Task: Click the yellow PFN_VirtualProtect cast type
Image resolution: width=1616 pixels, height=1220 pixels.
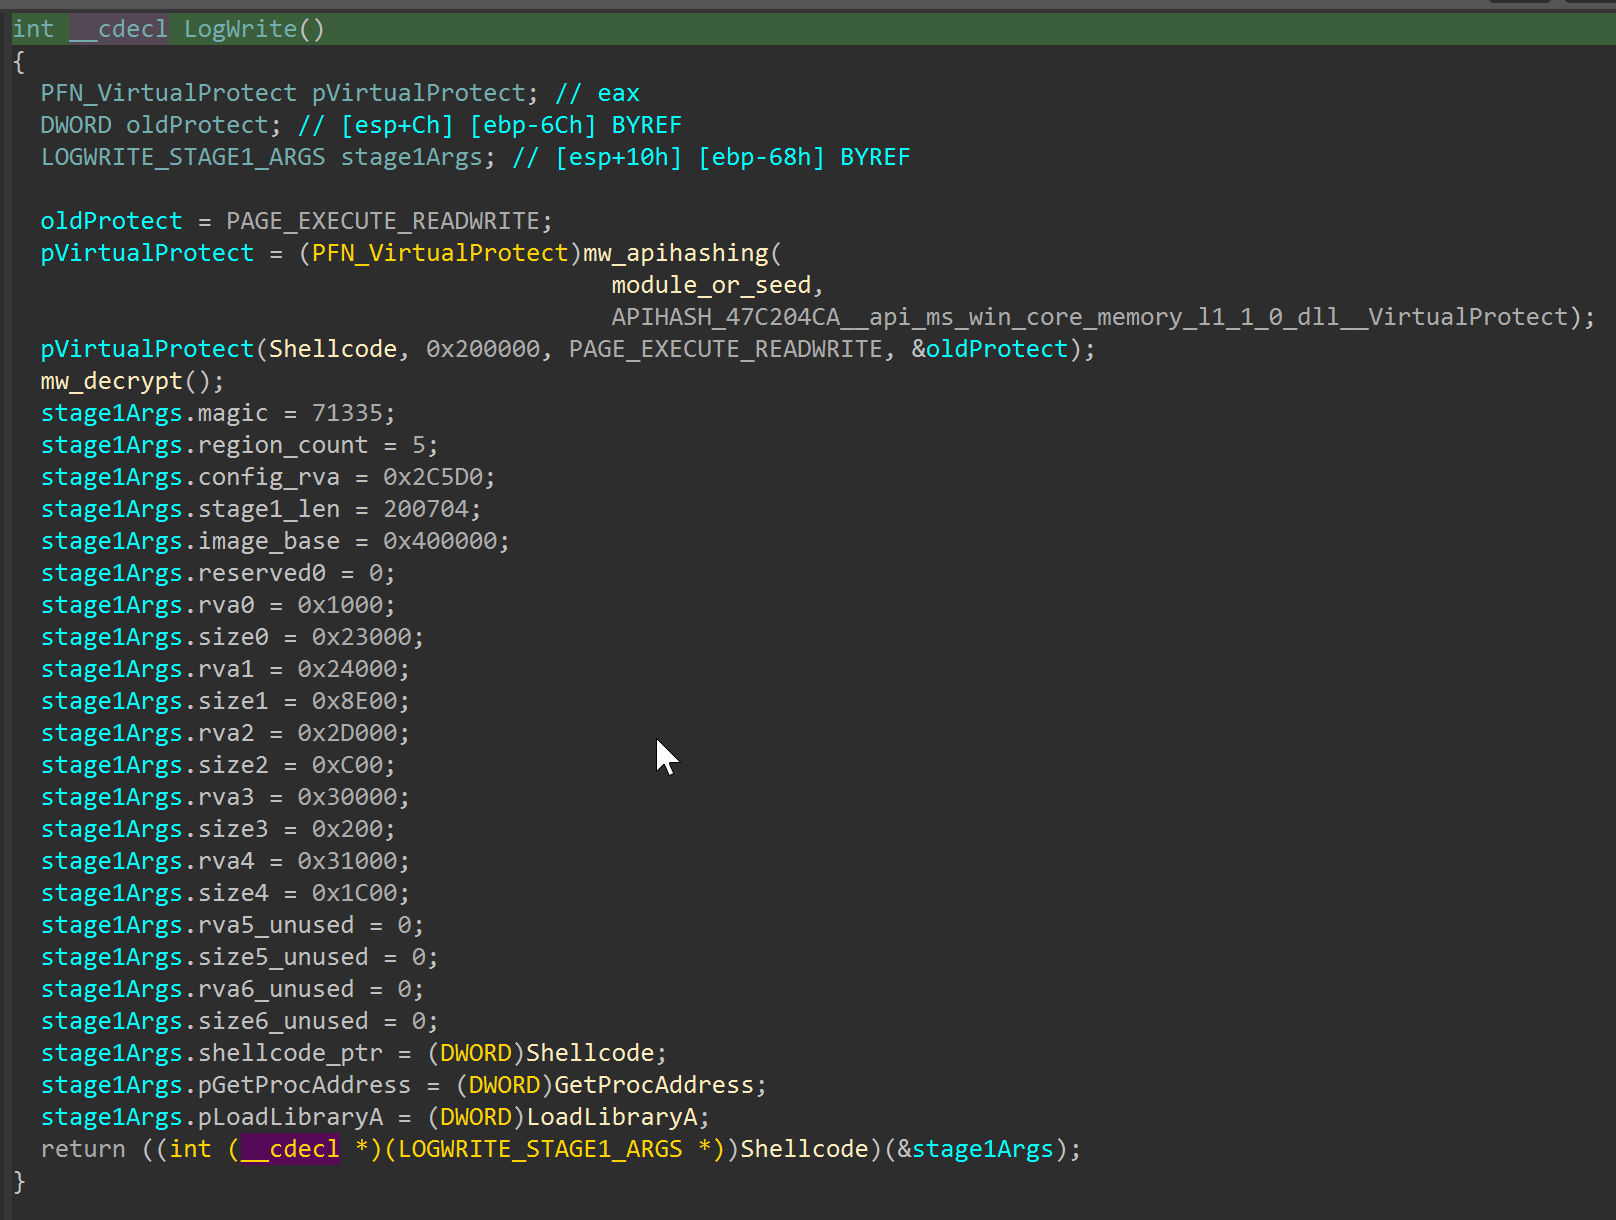Action: 439,253
